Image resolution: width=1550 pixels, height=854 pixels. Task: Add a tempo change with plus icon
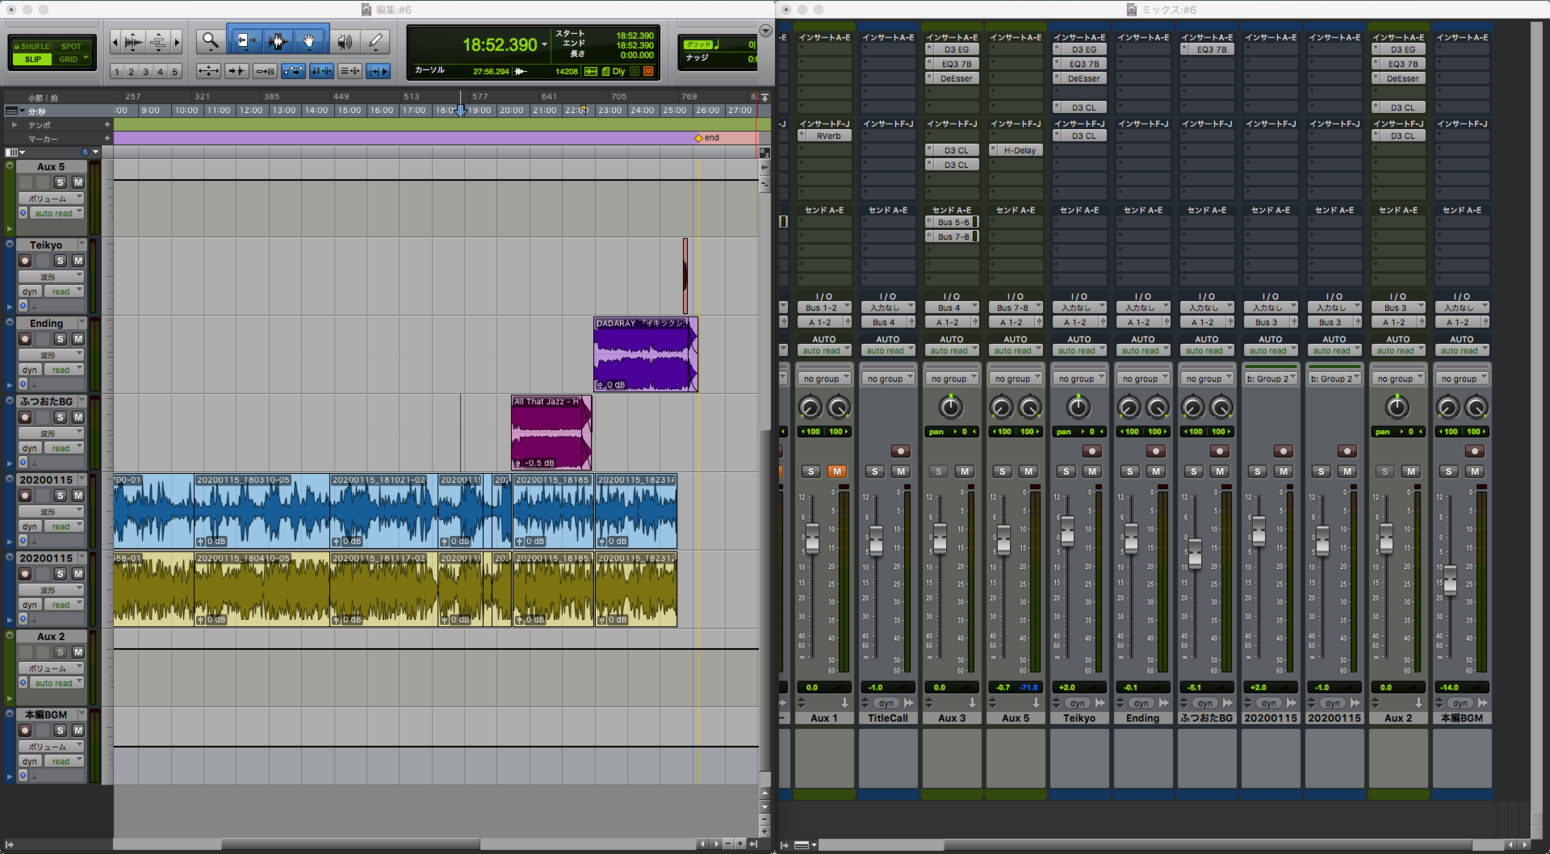[x=107, y=125]
